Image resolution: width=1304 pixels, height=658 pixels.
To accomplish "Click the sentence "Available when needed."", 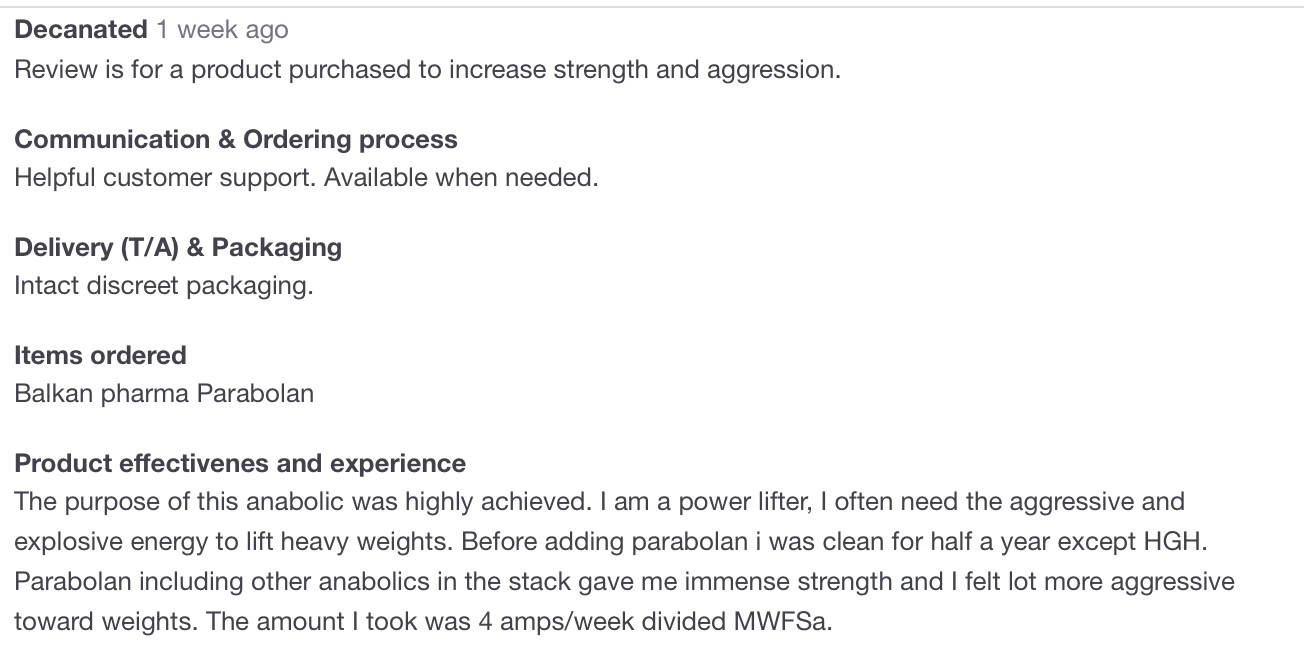I will [461, 178].
